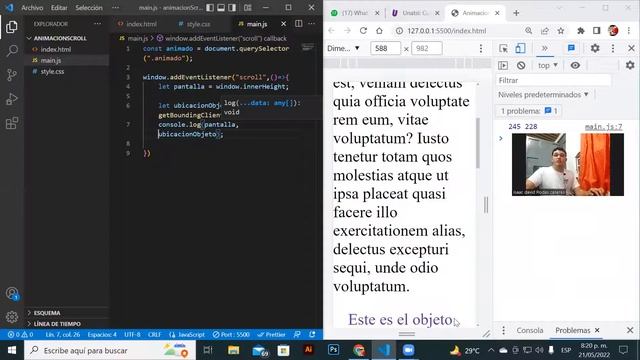The height and width of the screenshot is (360, 640).
Task: Open style.css in the explorer
Action: [52, 71]
